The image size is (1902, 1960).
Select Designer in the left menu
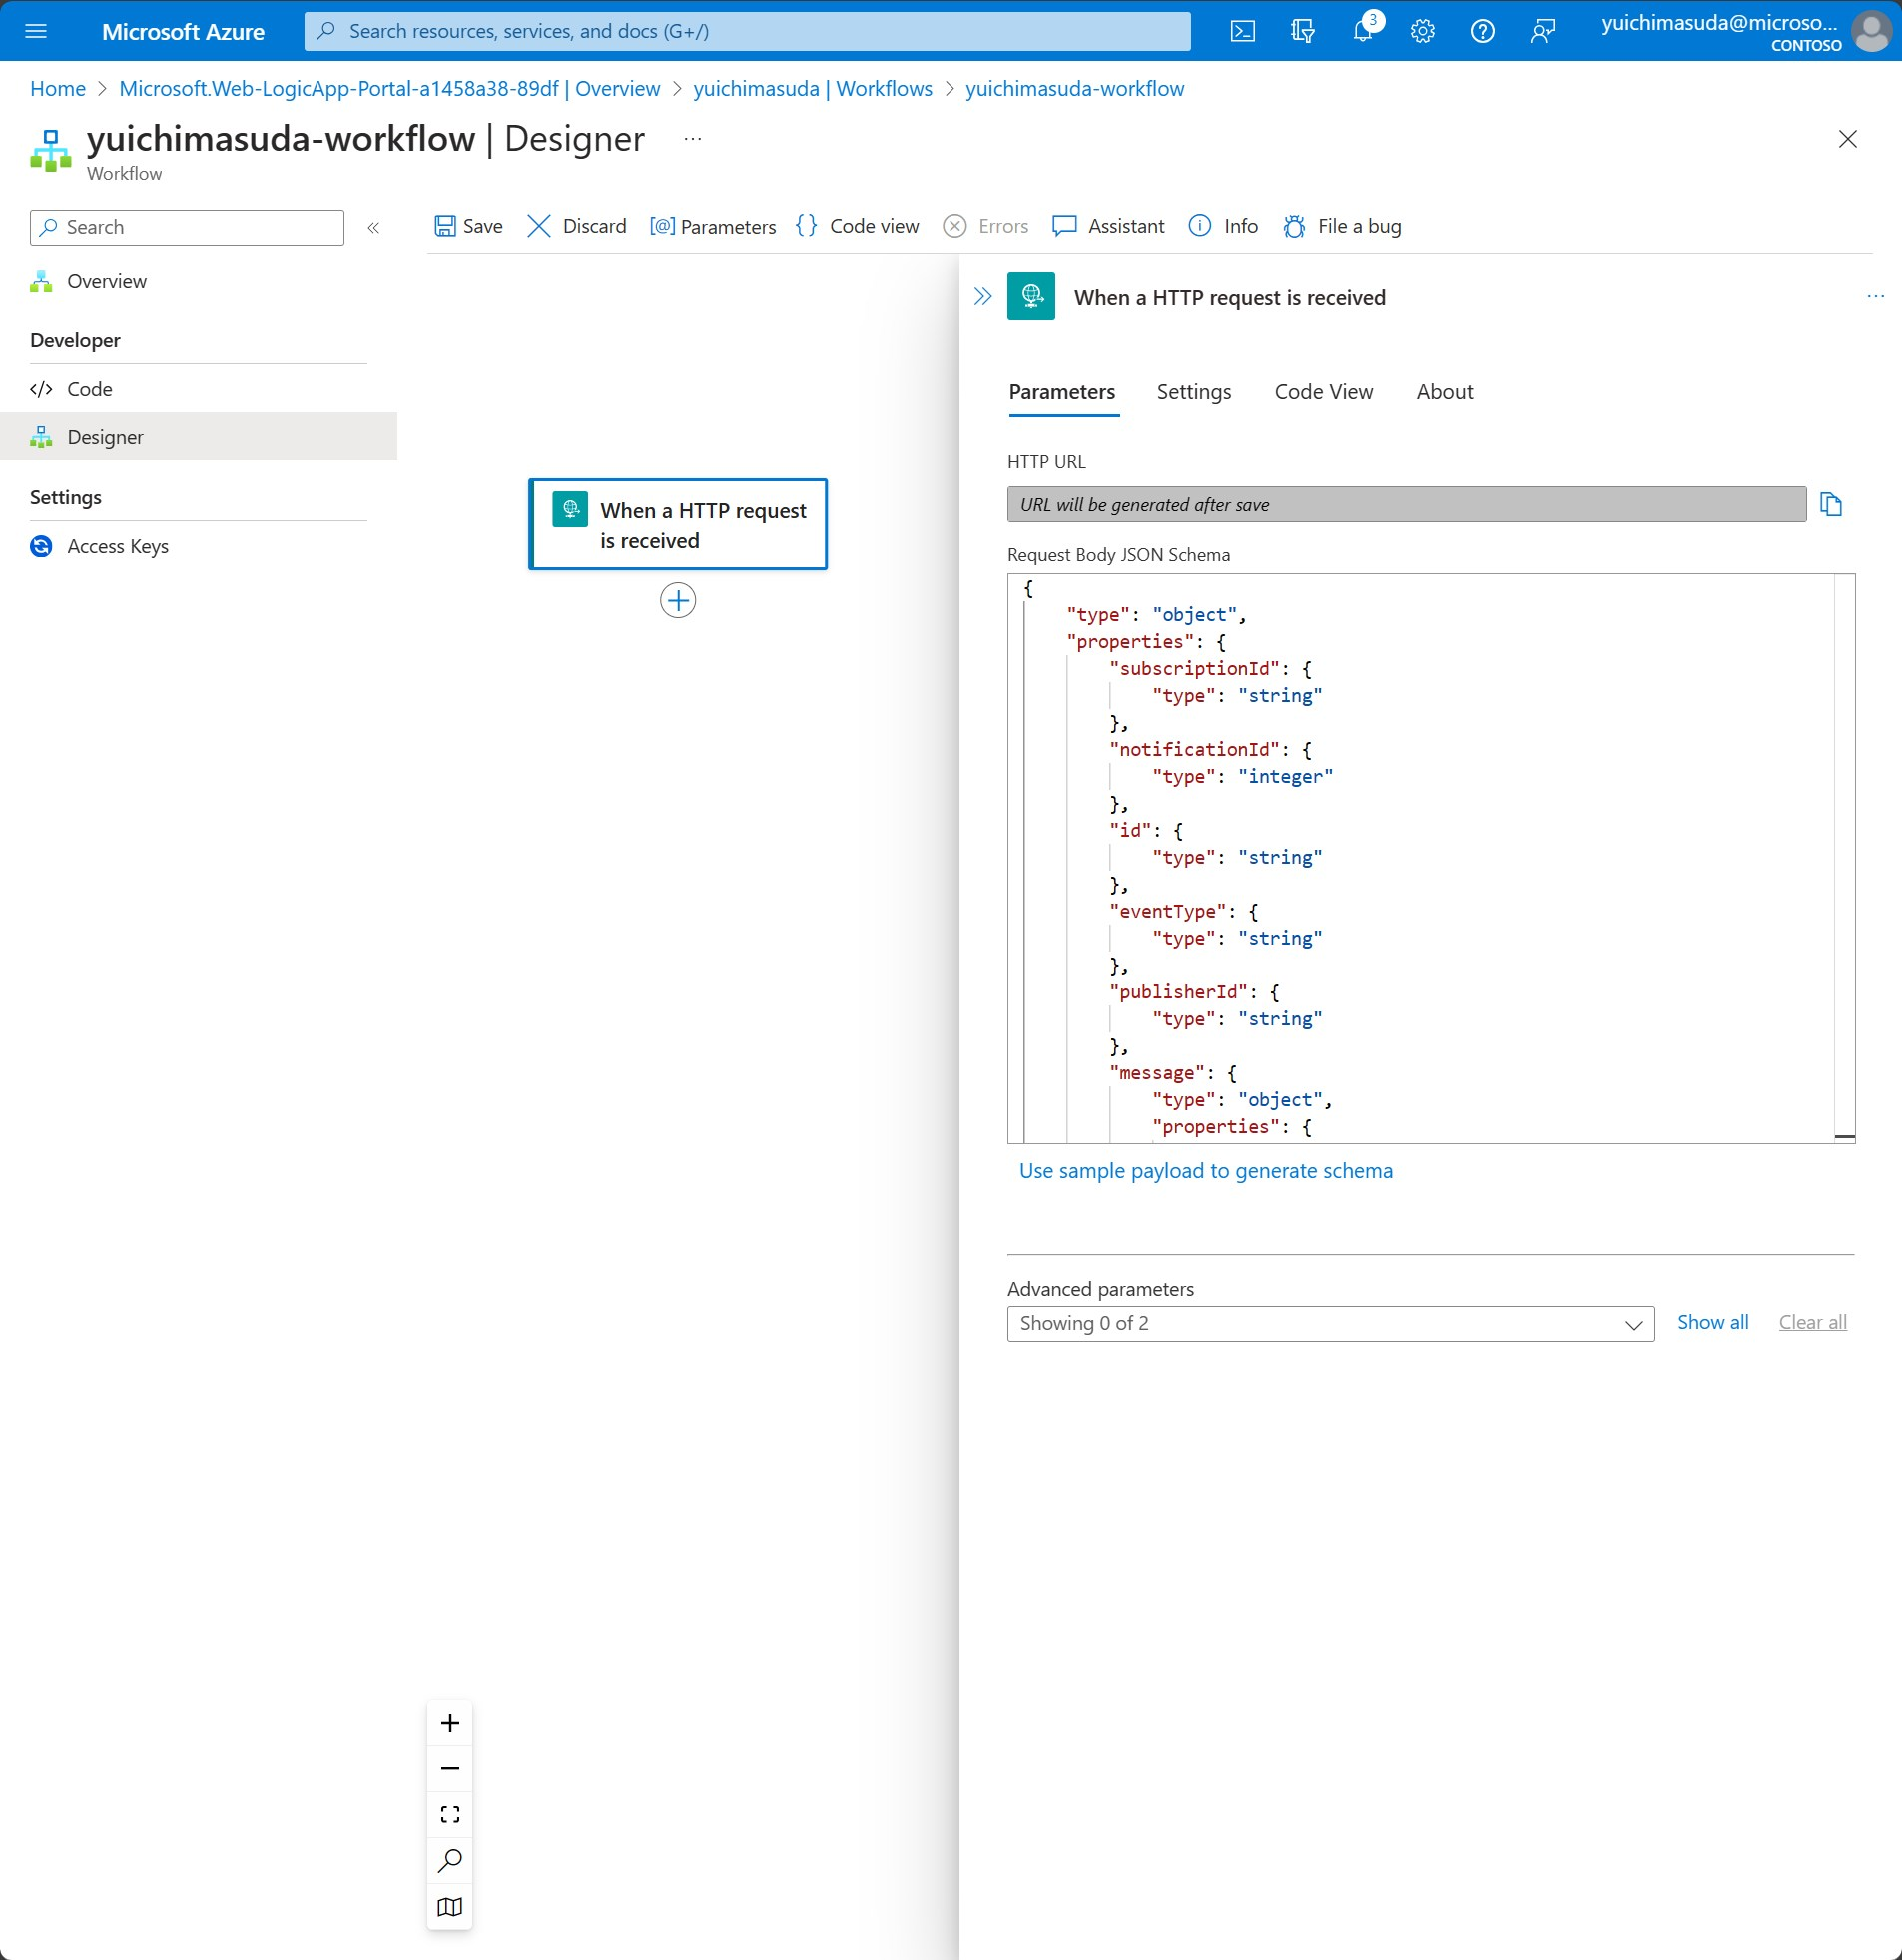pyautogui.click(x=199, y=437)
